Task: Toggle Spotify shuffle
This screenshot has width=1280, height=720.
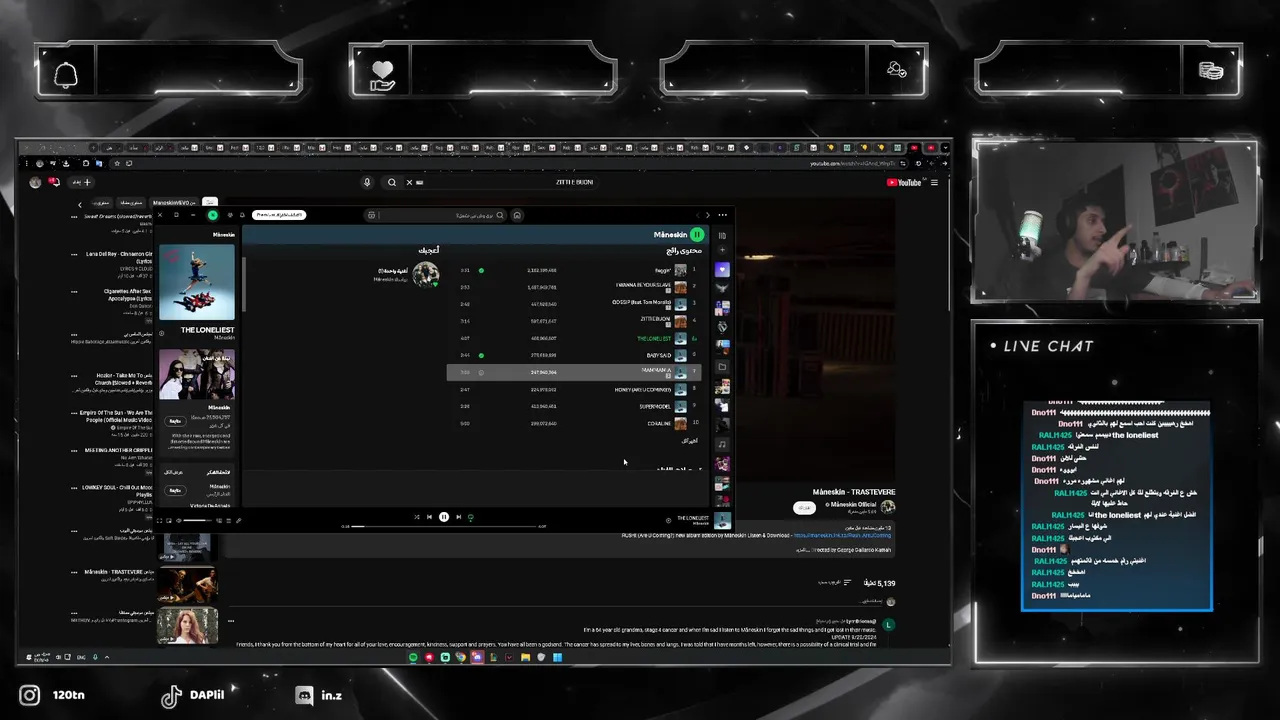Action: click(x=417, y=517)
